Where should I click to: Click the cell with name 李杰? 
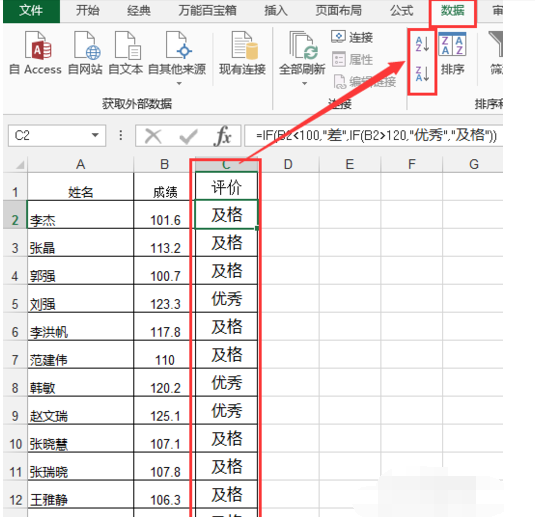(80, 215)
